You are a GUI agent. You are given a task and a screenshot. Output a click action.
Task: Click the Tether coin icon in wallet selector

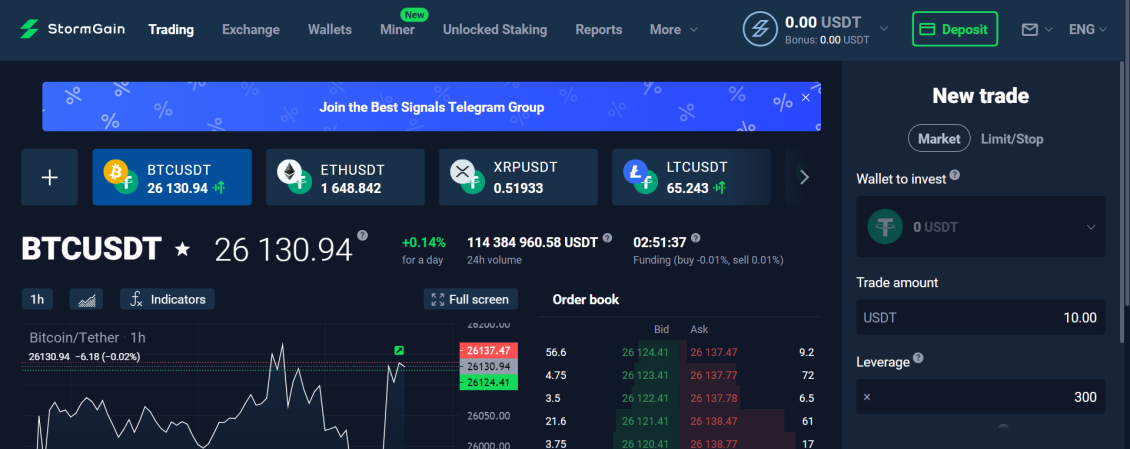pyautogui.click(x=886, y=227)
